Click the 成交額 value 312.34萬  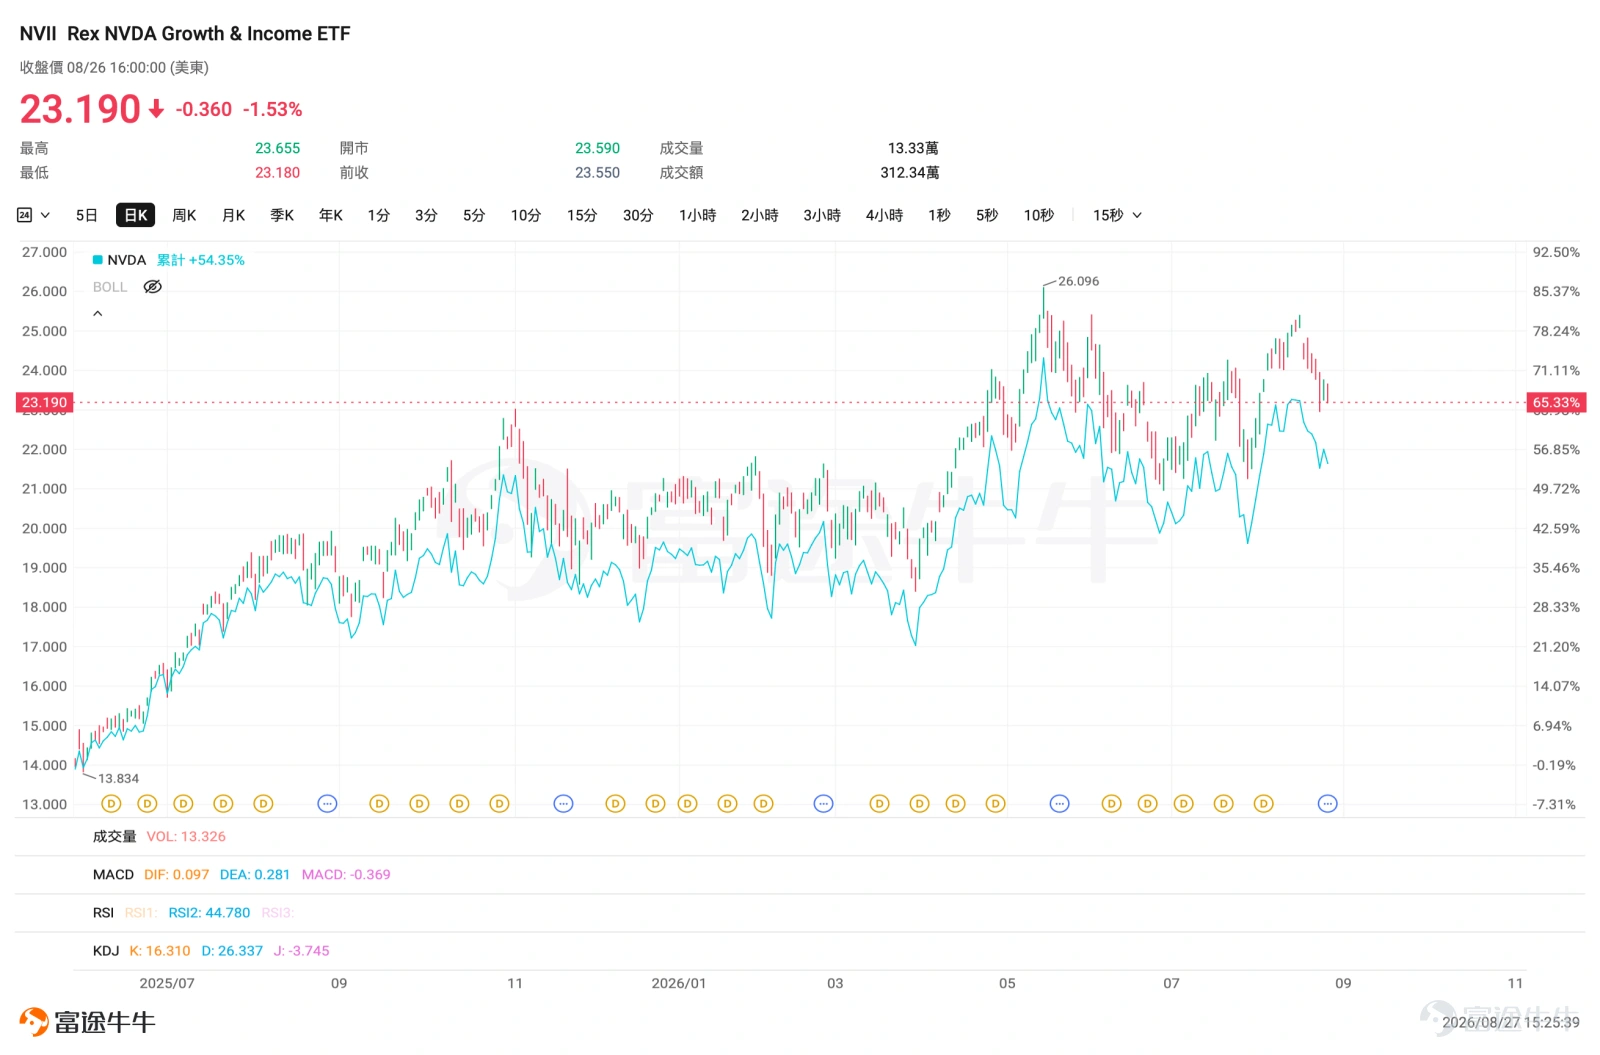tap(909, 172)
